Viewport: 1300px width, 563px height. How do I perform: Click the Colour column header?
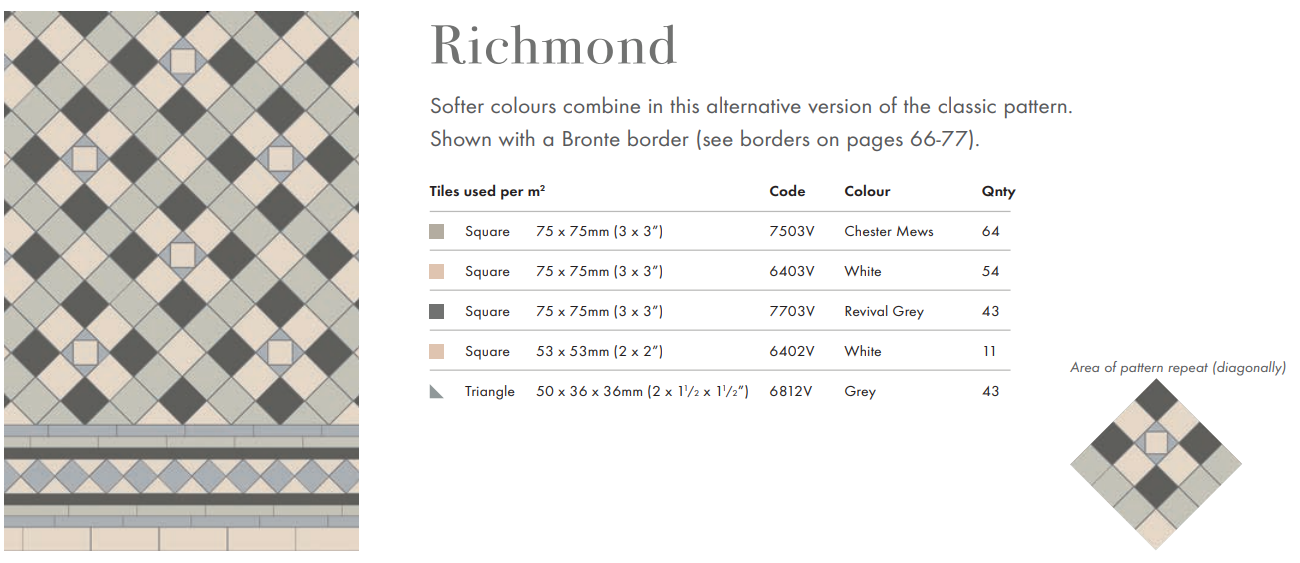click(867, 191)
